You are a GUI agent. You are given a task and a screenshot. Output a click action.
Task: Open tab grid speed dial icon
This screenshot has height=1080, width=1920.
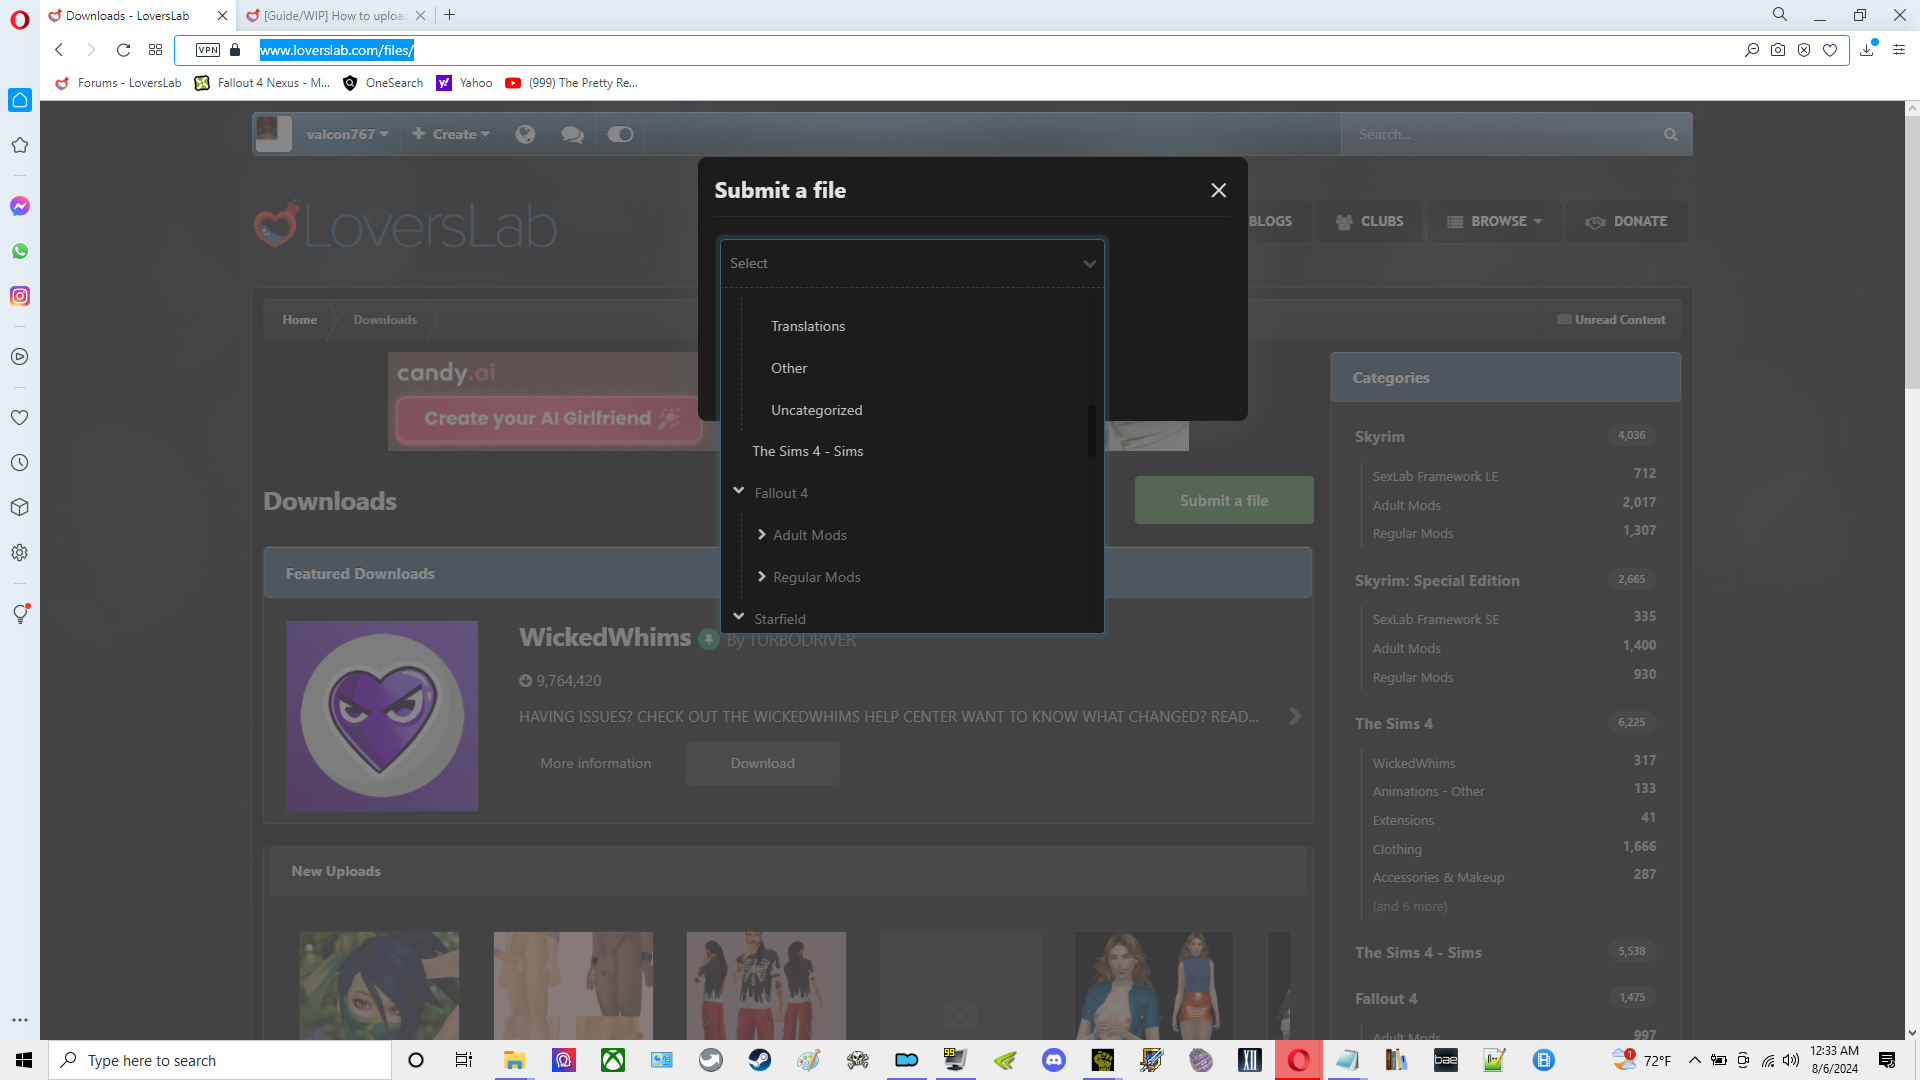(x=155, y=50)
